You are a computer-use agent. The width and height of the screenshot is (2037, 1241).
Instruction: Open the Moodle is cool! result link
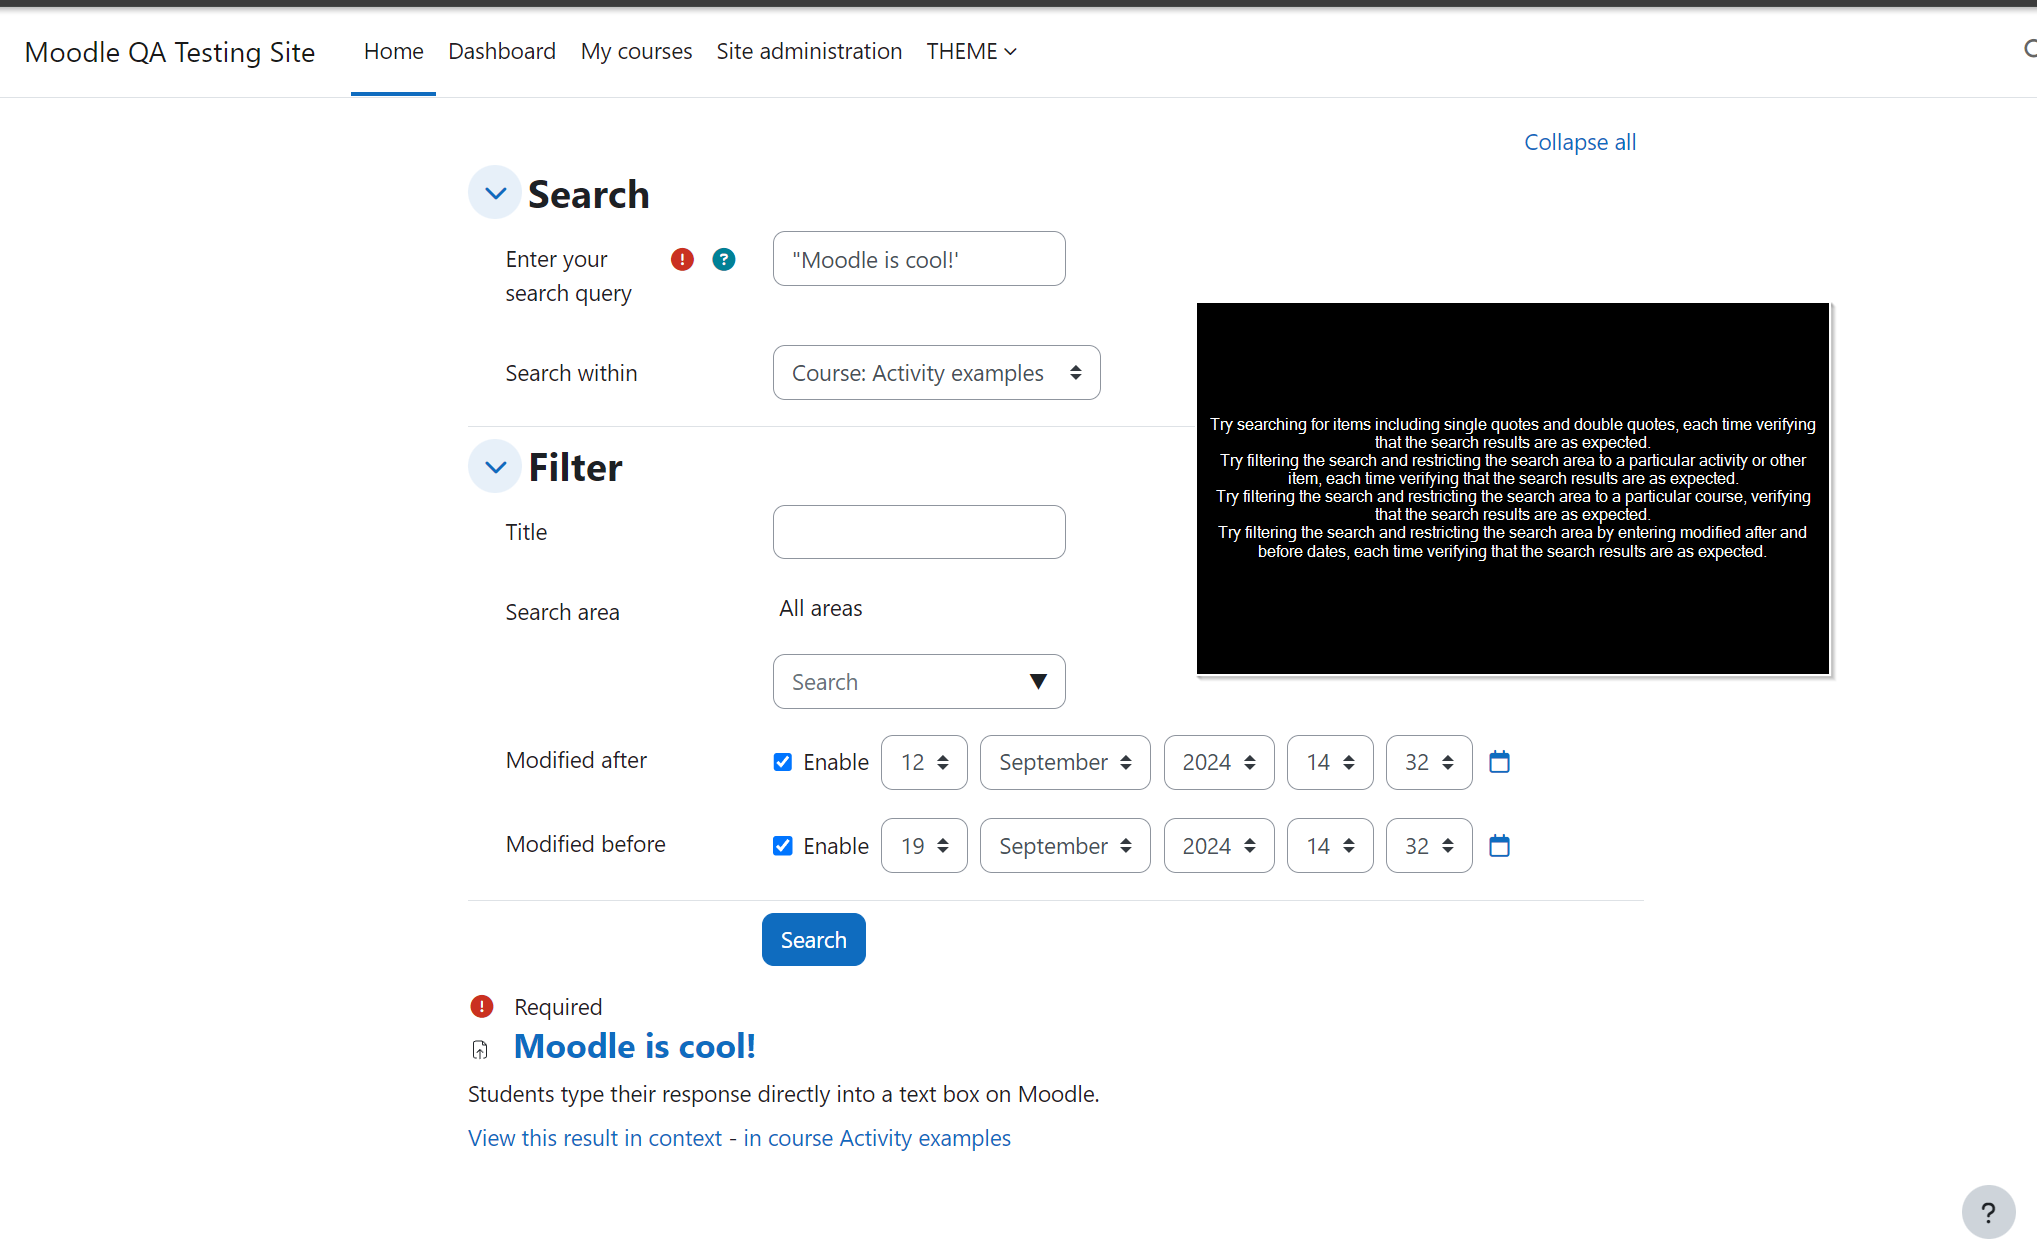click(634, 1046)
